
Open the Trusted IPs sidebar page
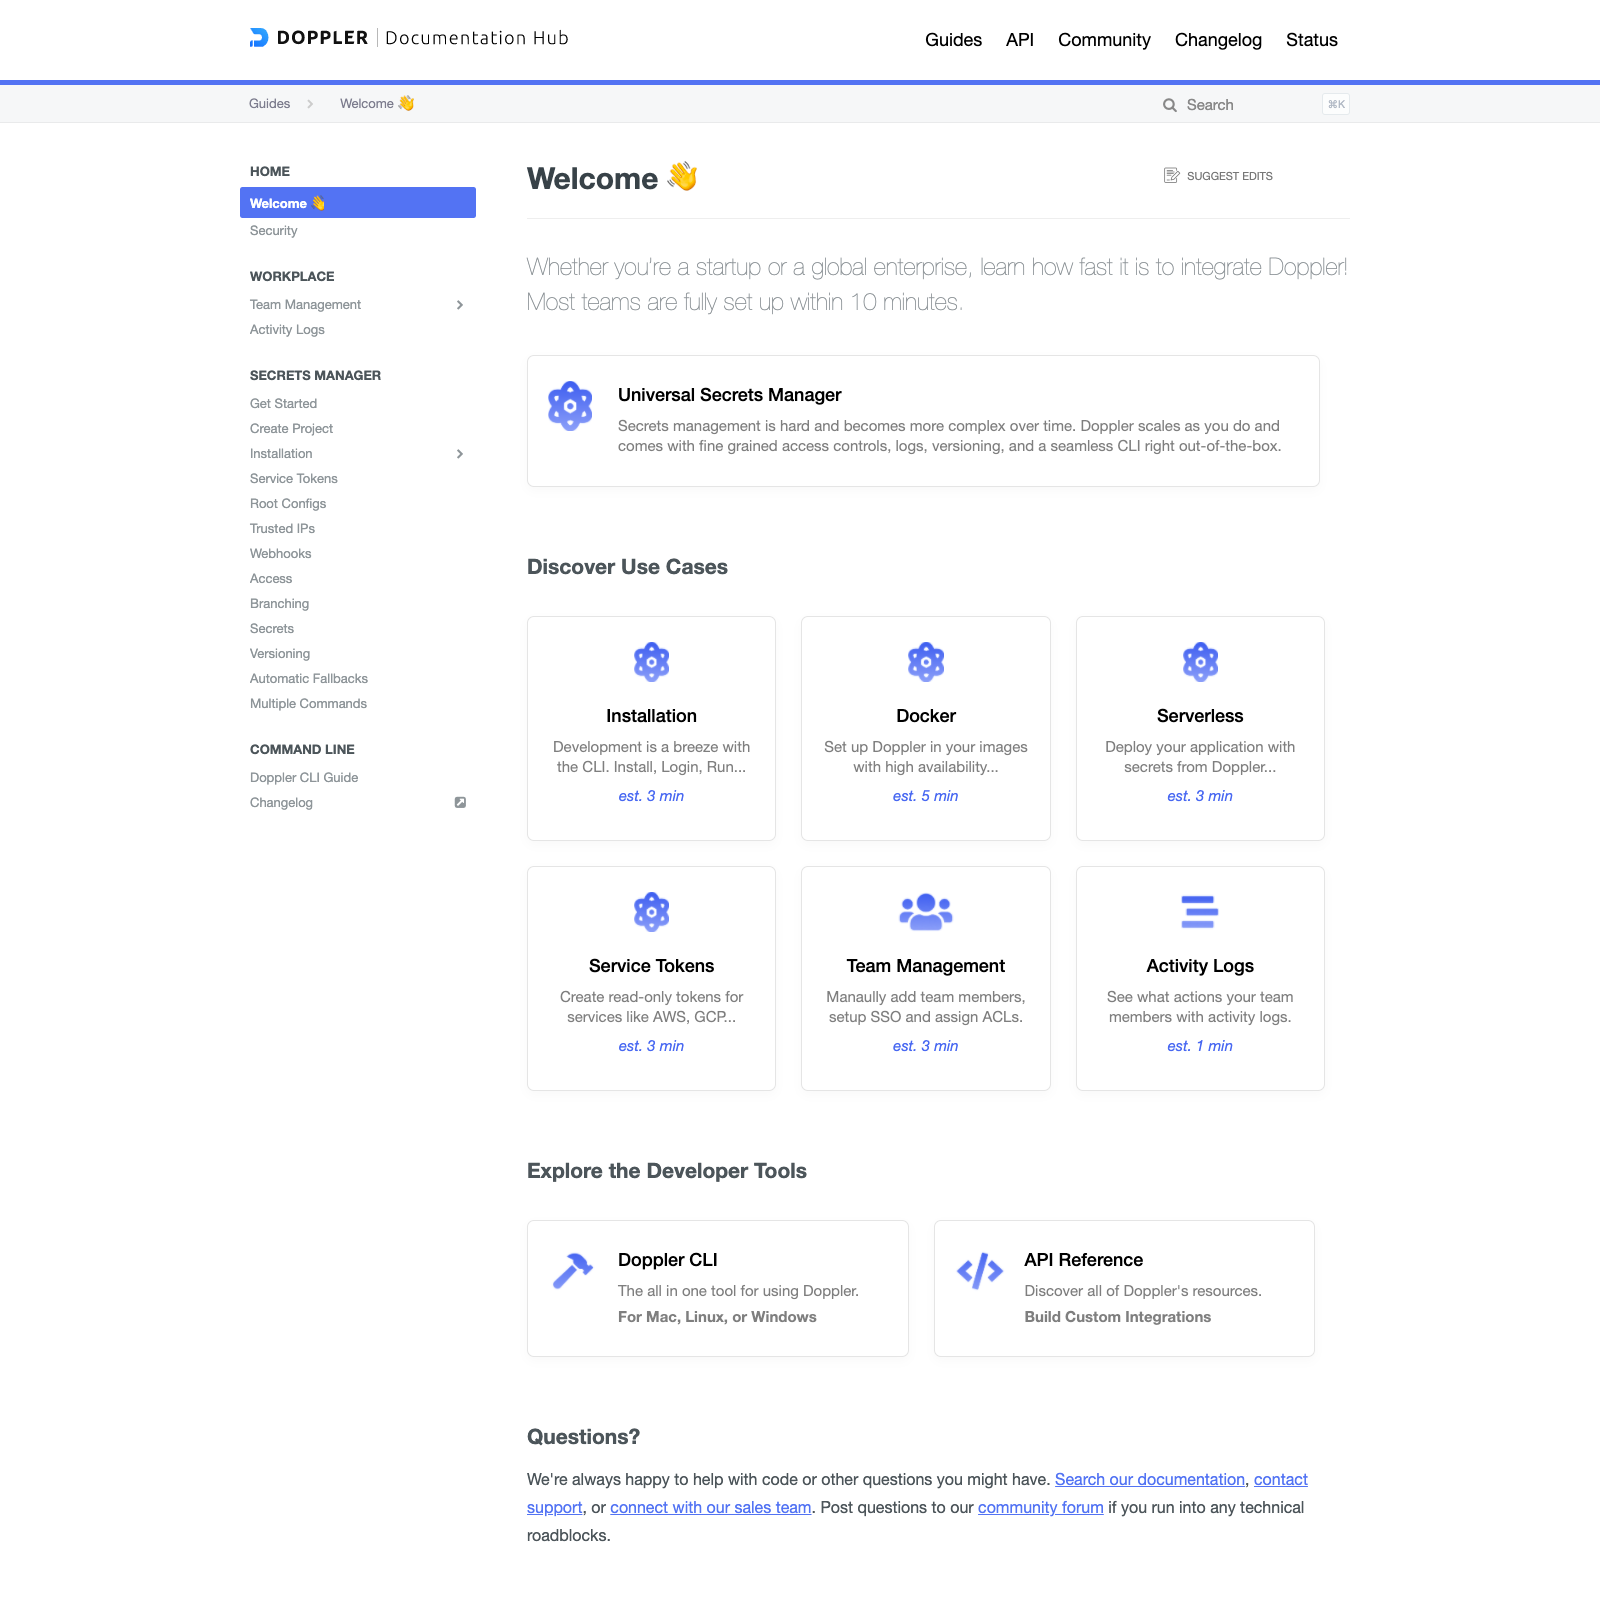click(282, 529)
